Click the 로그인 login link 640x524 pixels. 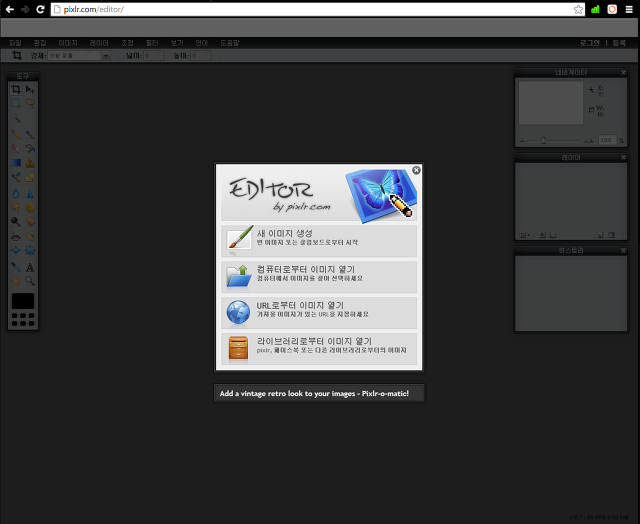590,43
